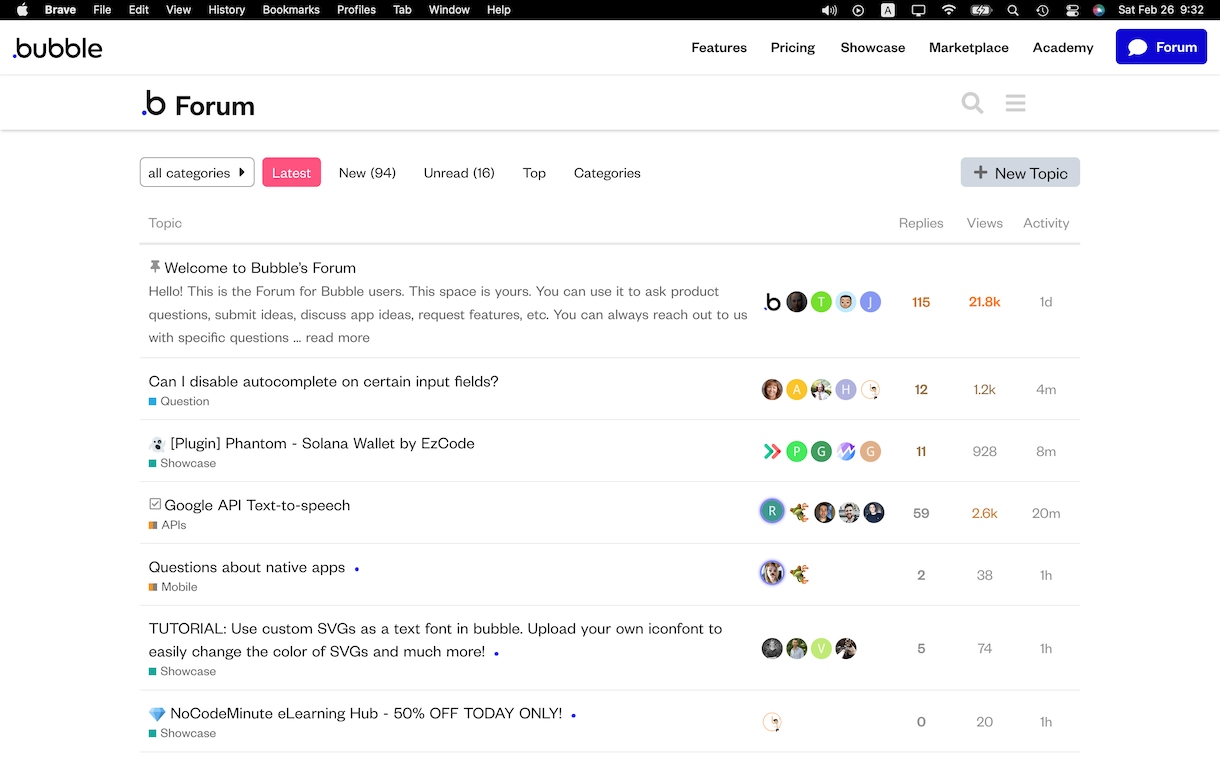Create a New Topic

(1020, 173)
